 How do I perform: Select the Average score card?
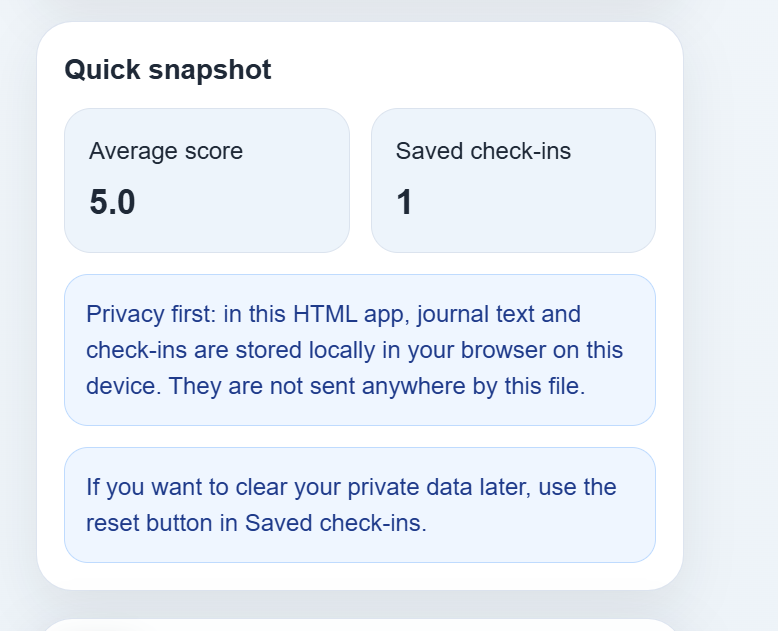(x=207, y=181)
